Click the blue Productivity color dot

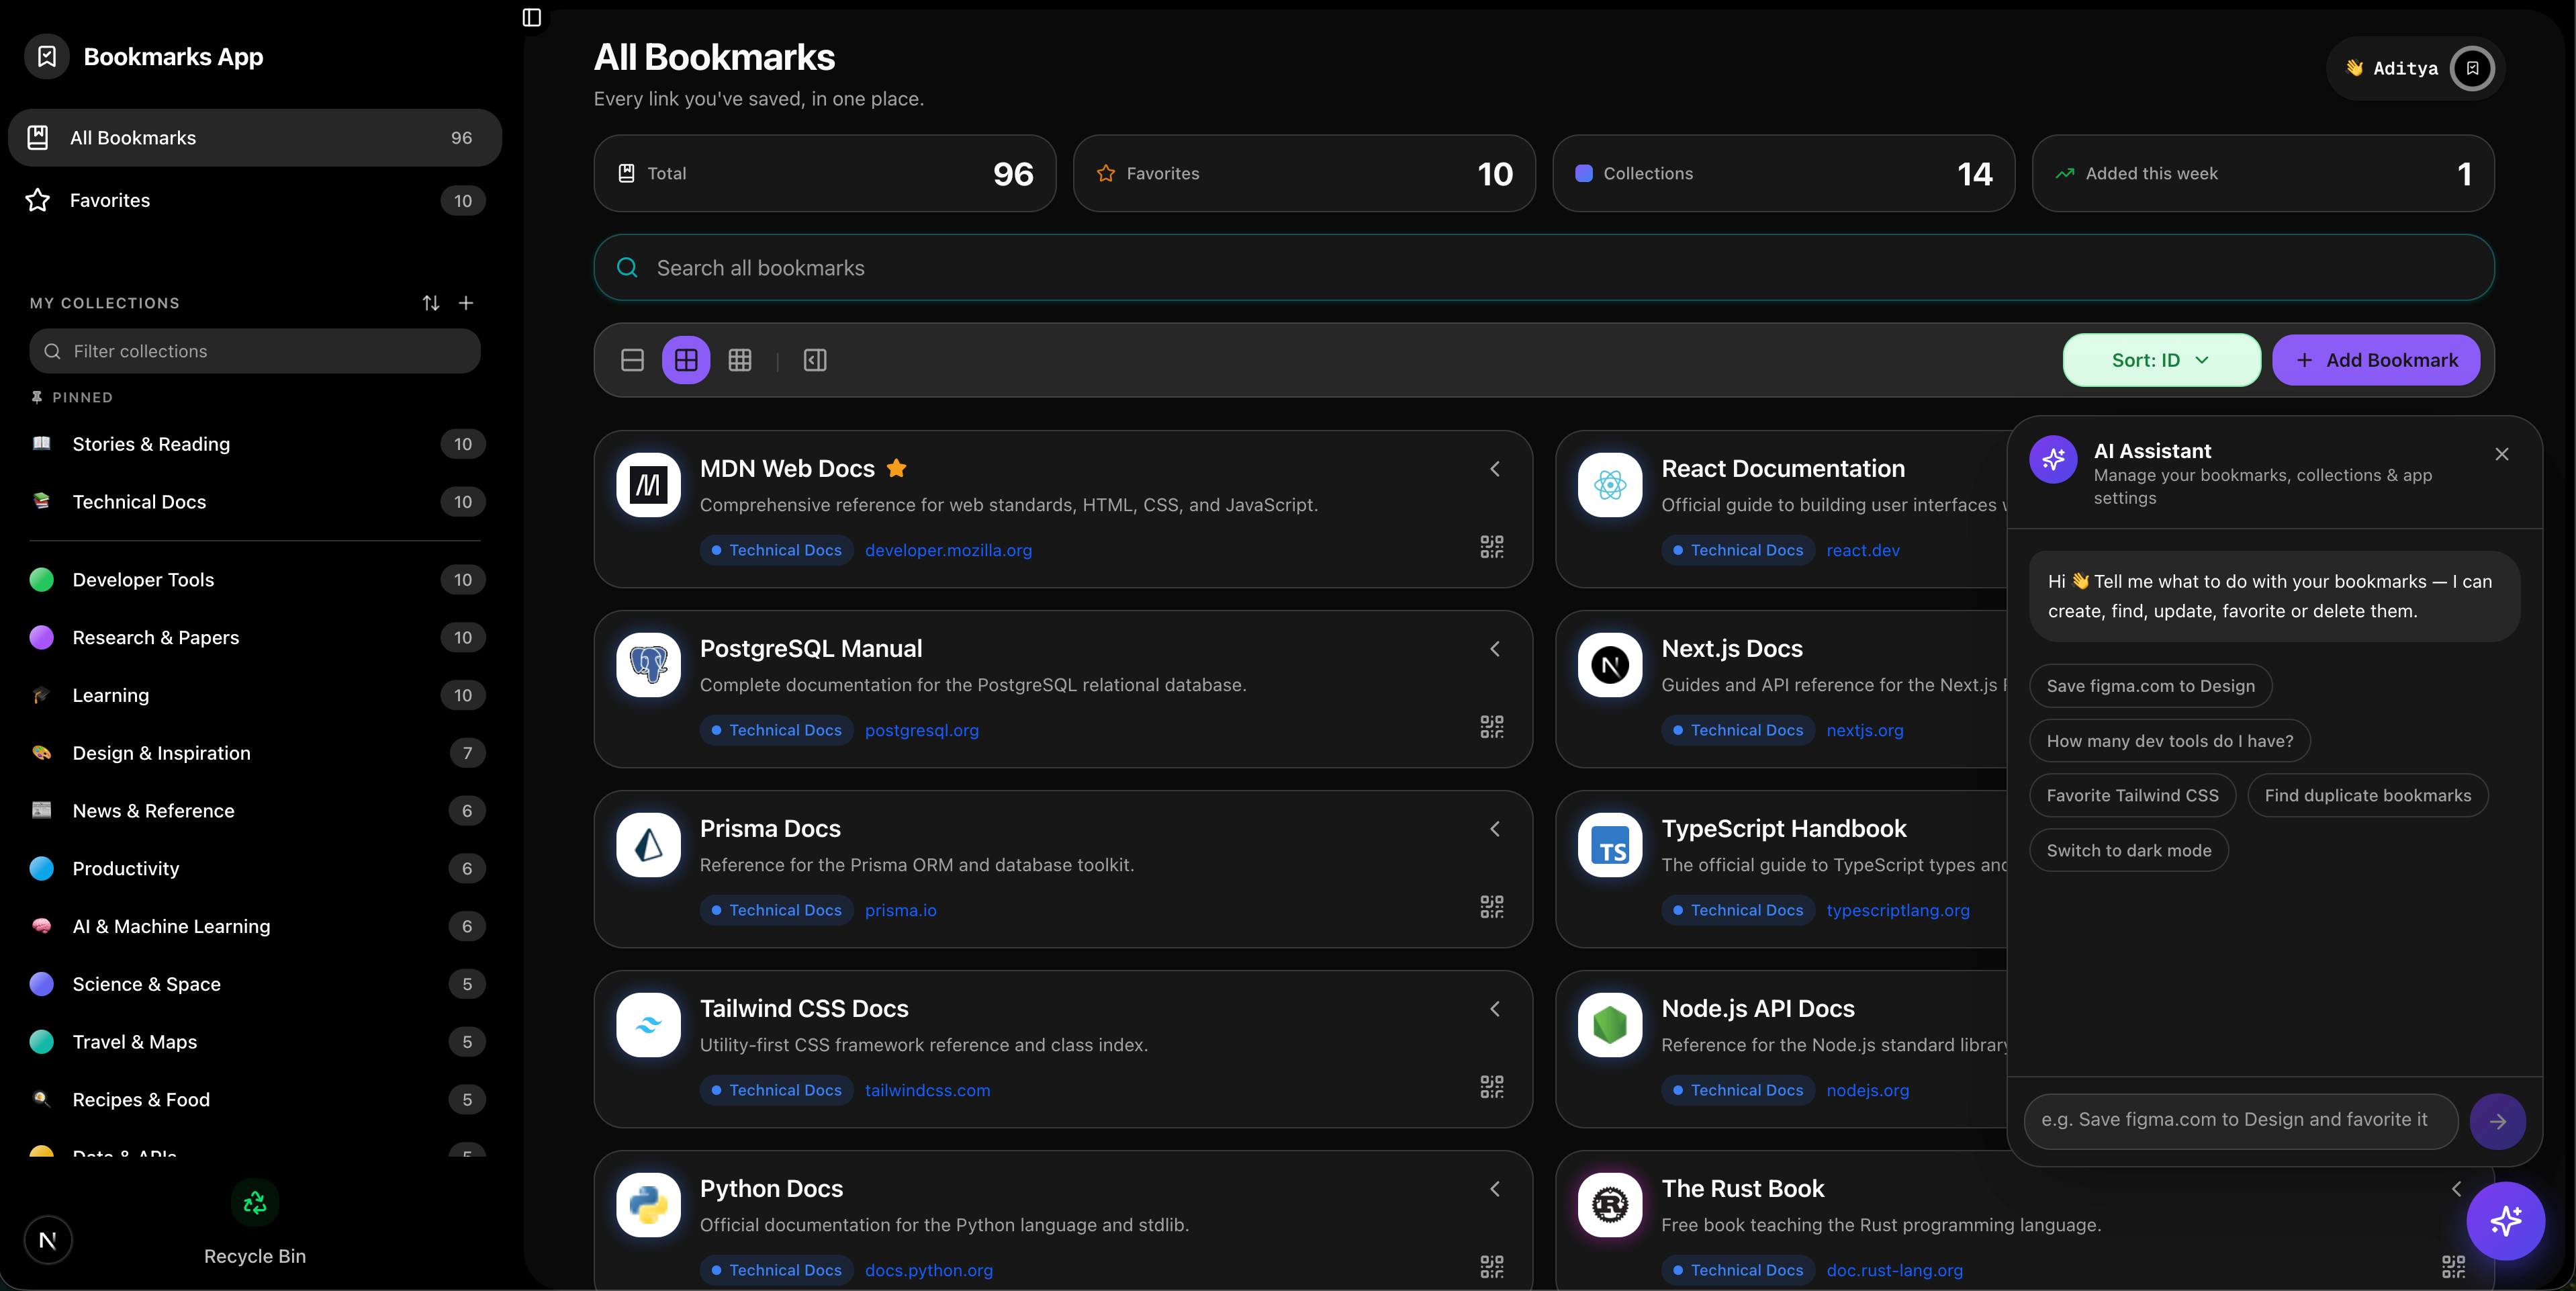pyautogui.click(x=41, y=869)
